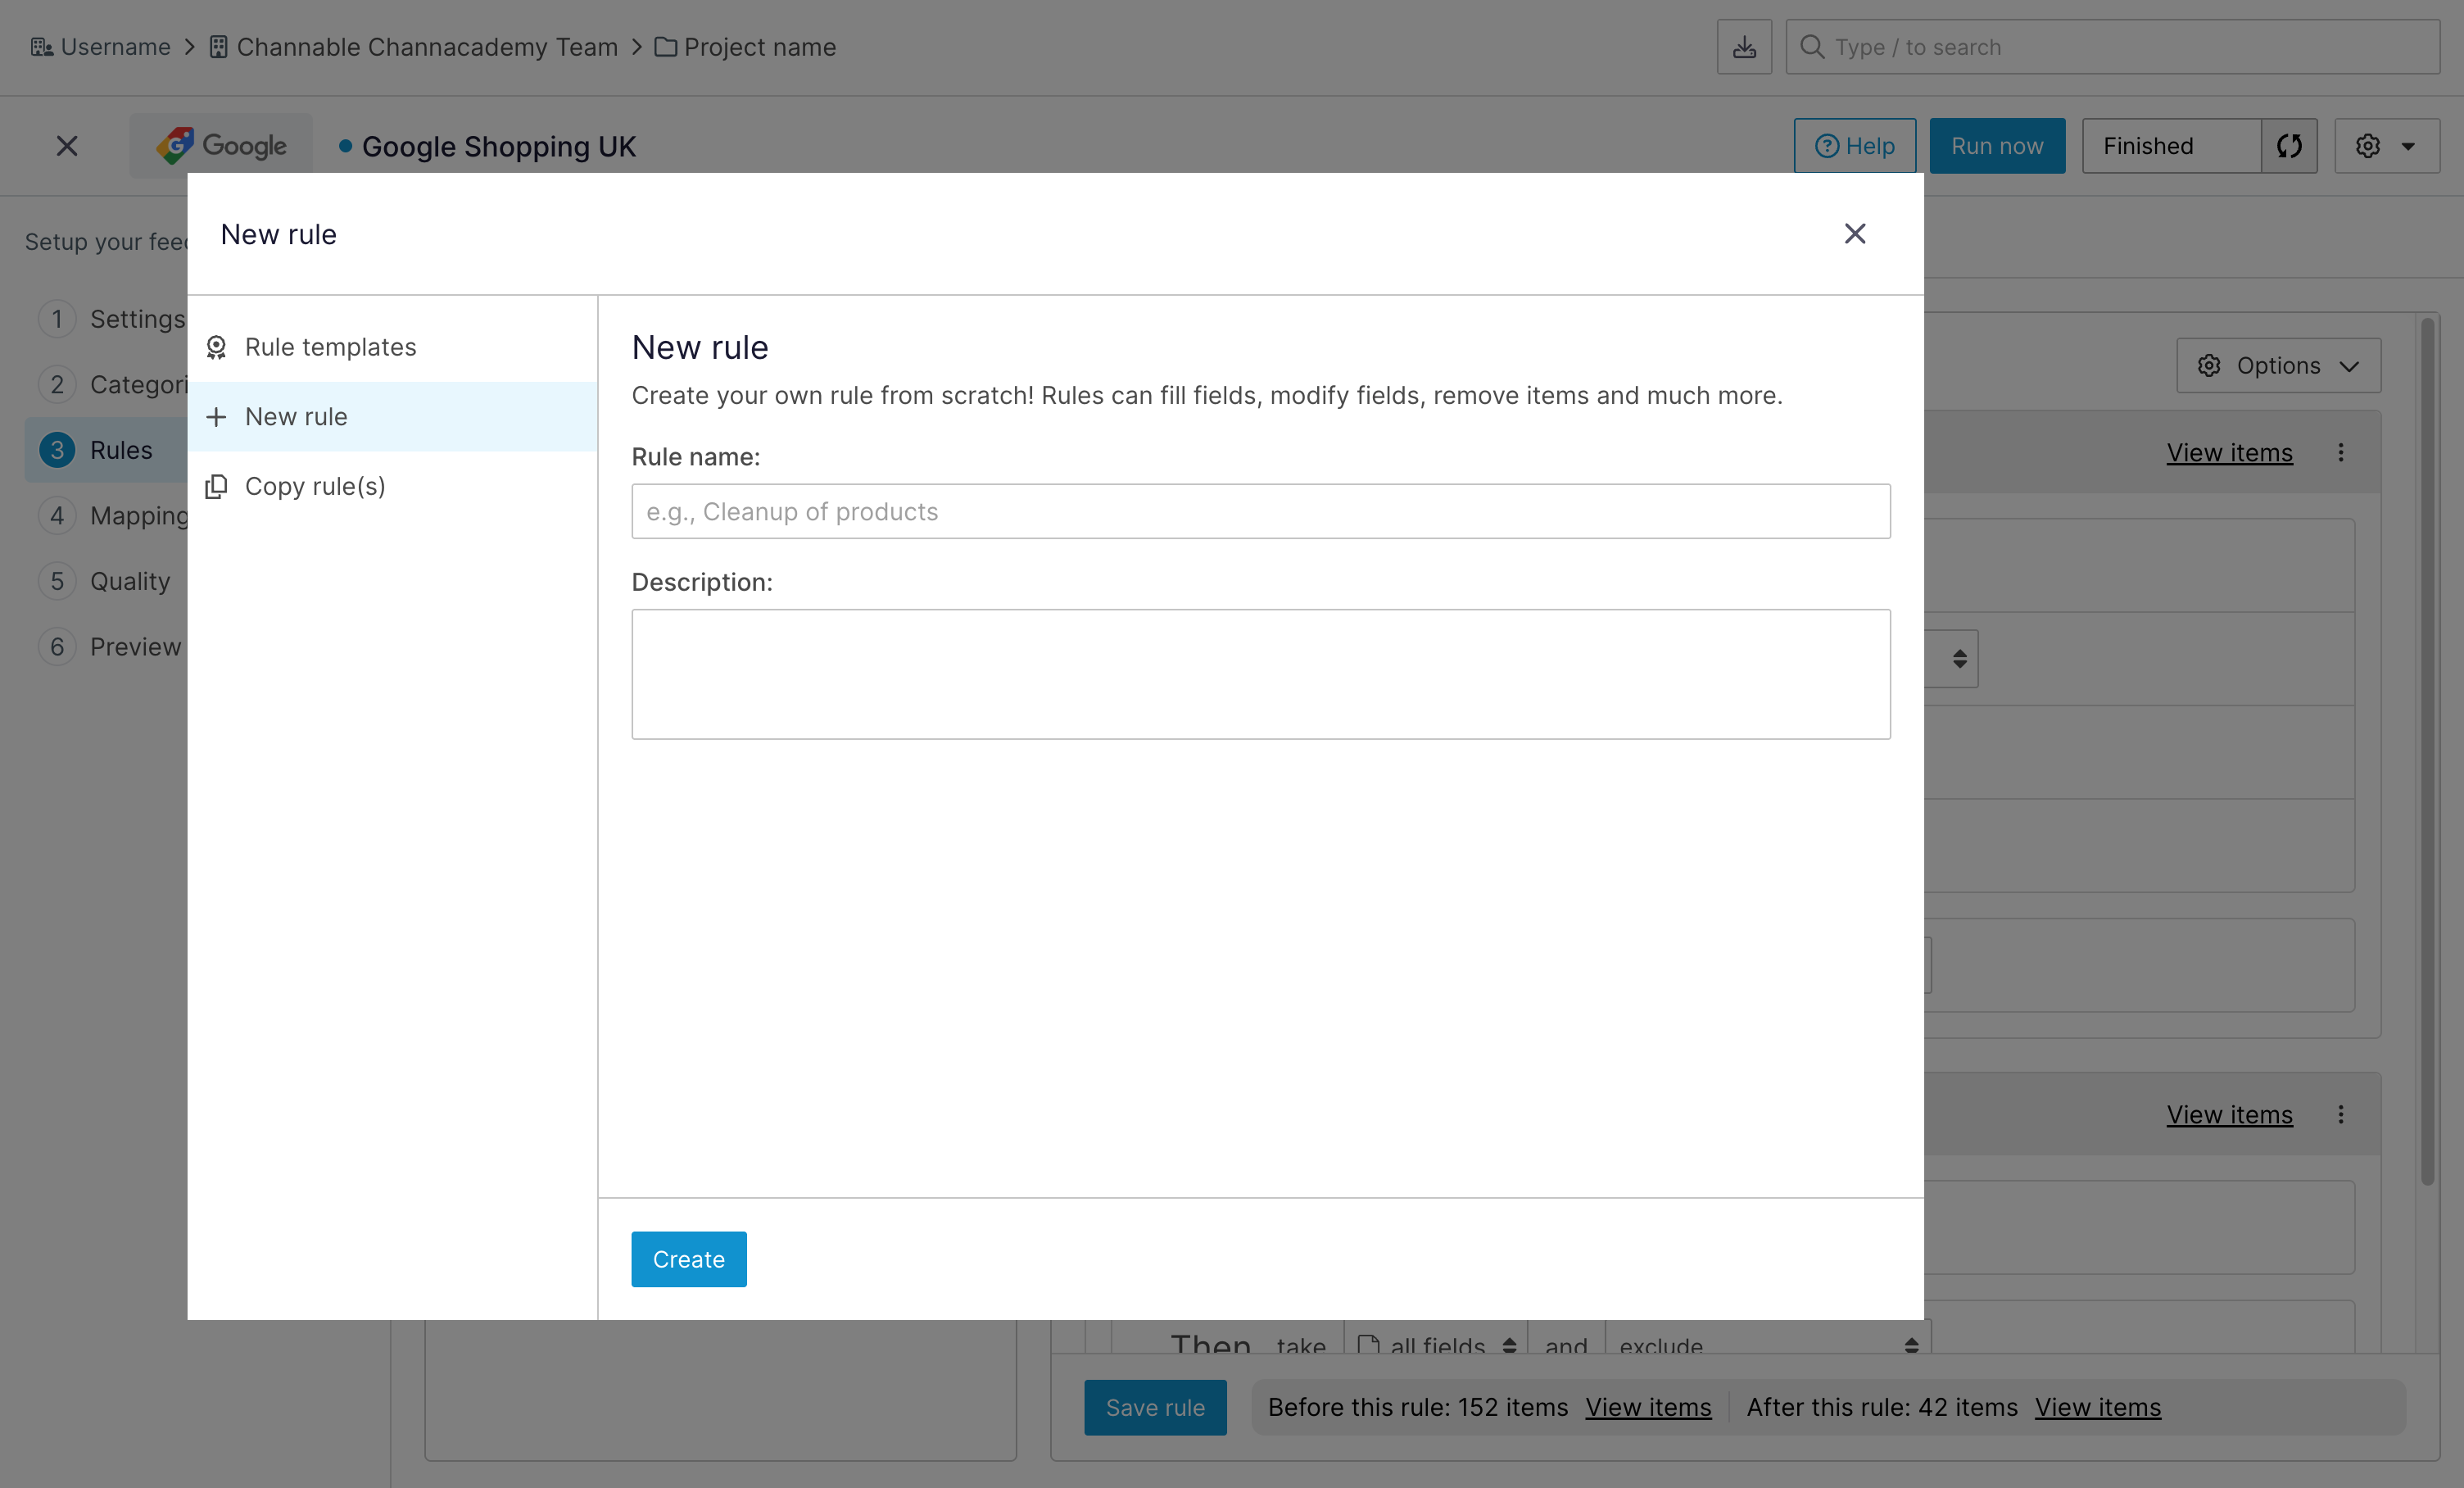The width and height of the screenshot is (2464, 1488).
Task: Open Rule templates section
Action: (392, 347)
